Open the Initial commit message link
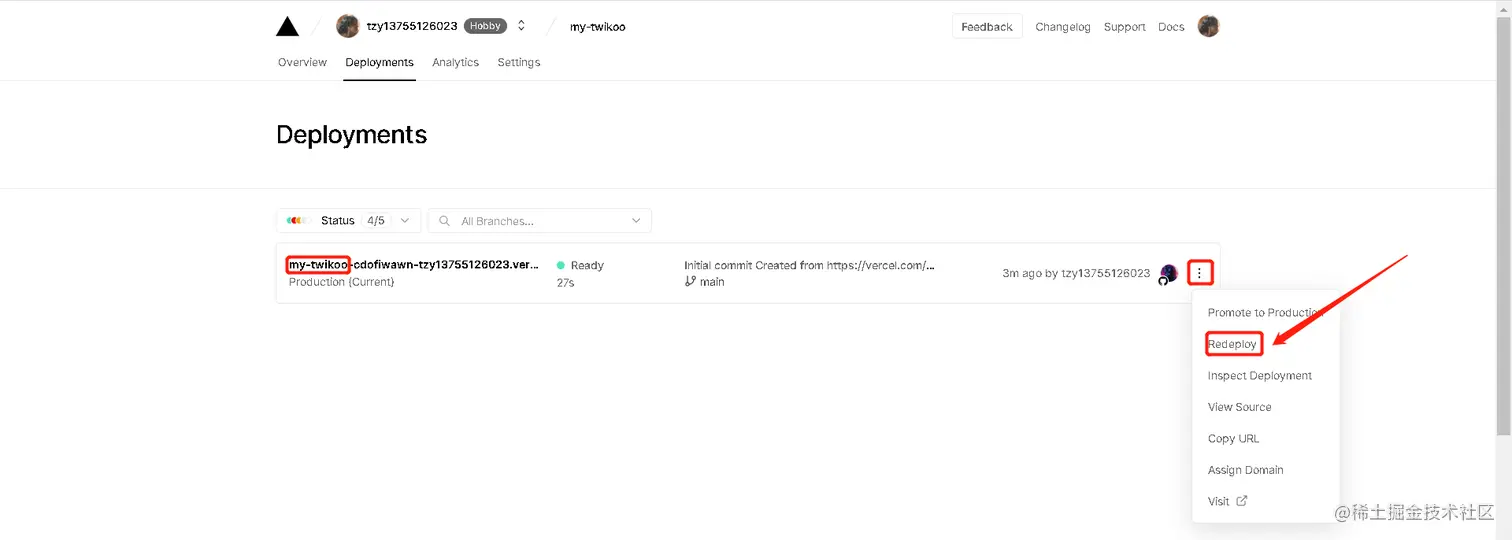1512x540 pixels. tap(809, 265)
